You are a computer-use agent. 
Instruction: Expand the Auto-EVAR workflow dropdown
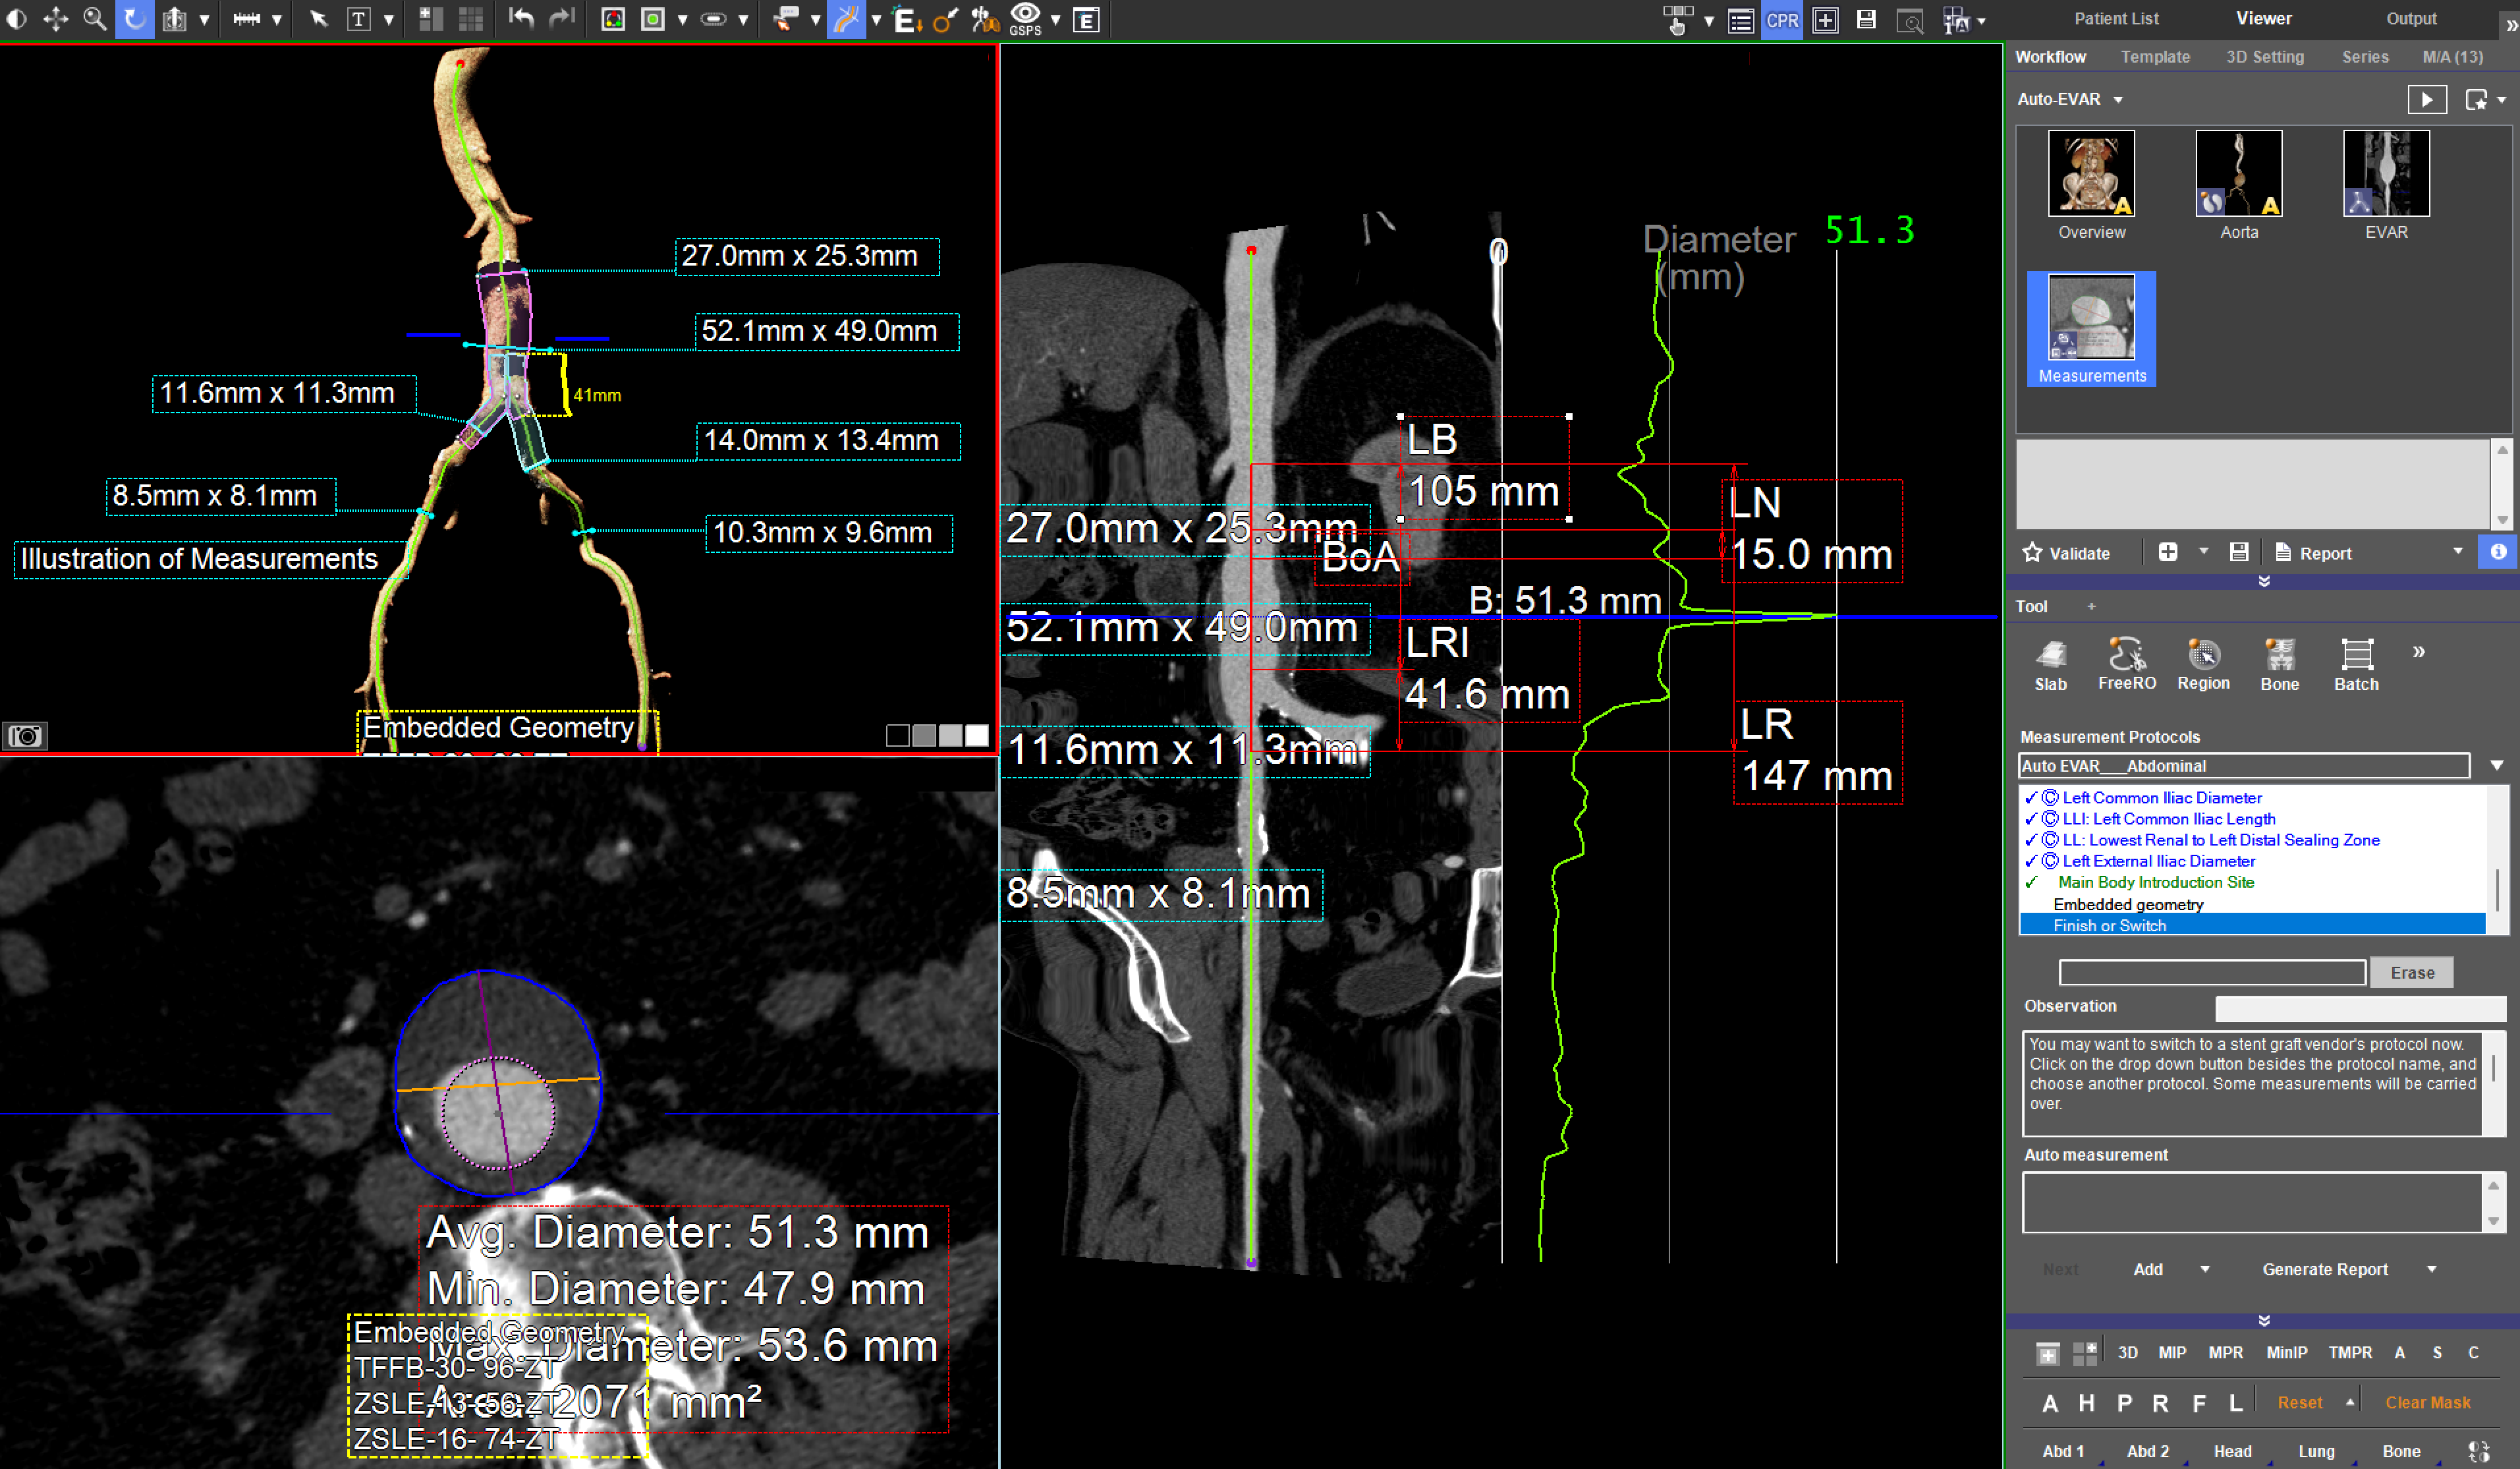coord(2118,100)
